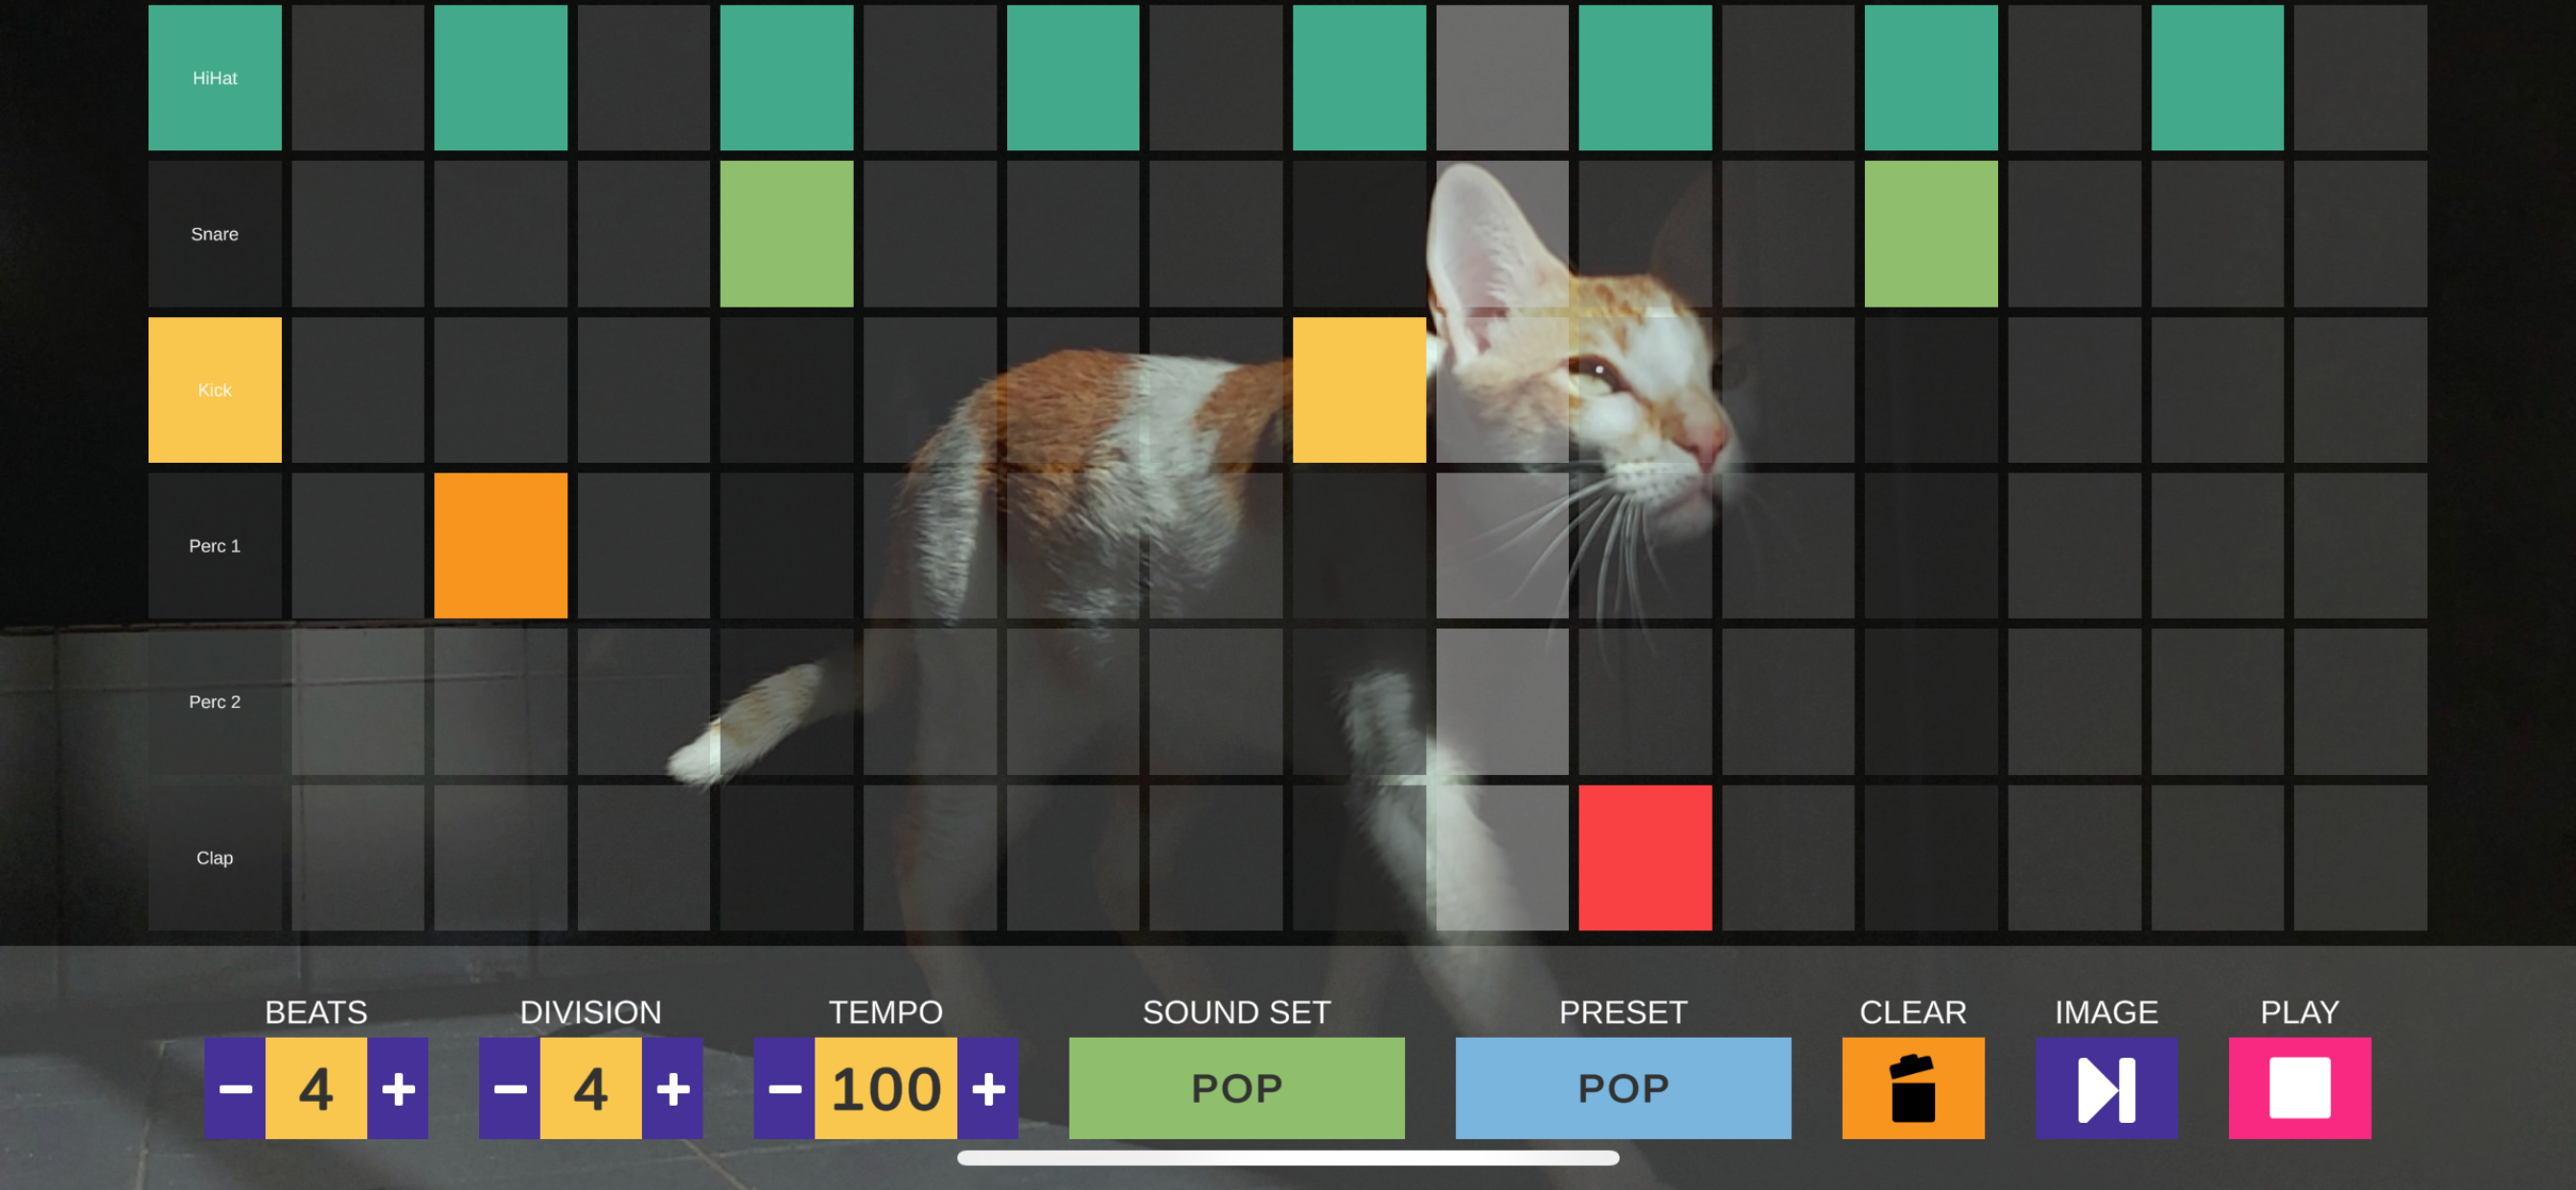Screen dimensions: 2576x1190
Task: Turn off the red Clap pad
Action: [x=1645, y=857]
